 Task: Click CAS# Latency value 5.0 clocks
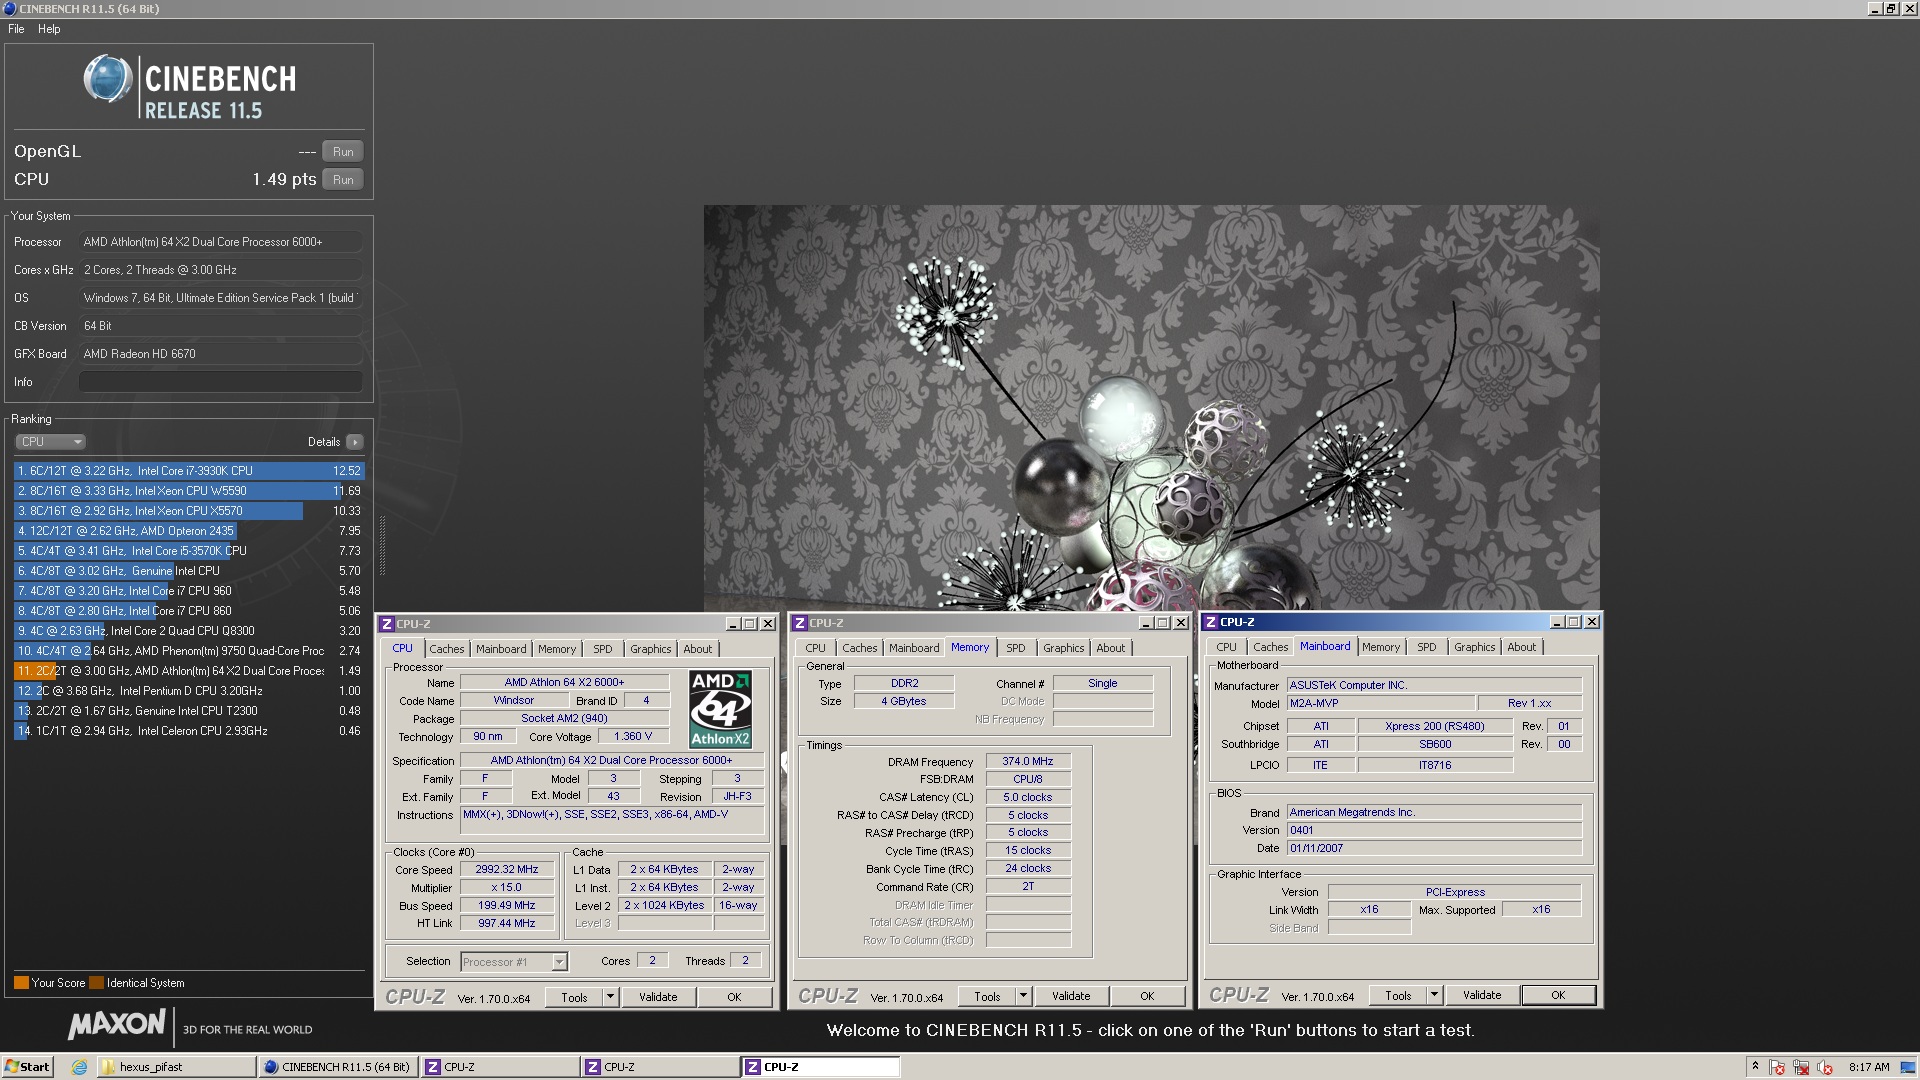[1028, 798]
